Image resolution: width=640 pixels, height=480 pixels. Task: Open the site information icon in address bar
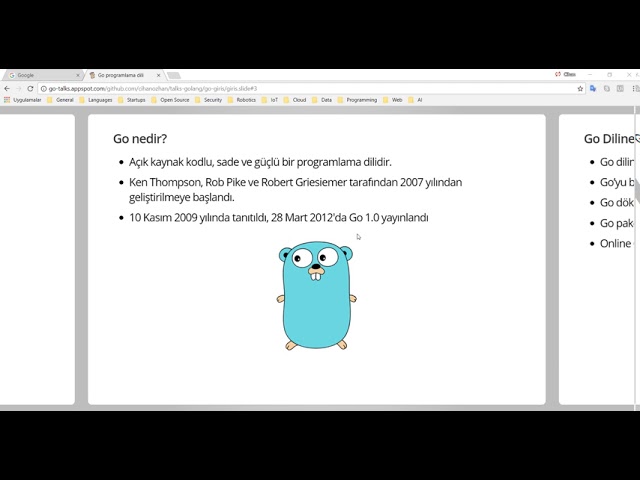(x=44, y=89)
